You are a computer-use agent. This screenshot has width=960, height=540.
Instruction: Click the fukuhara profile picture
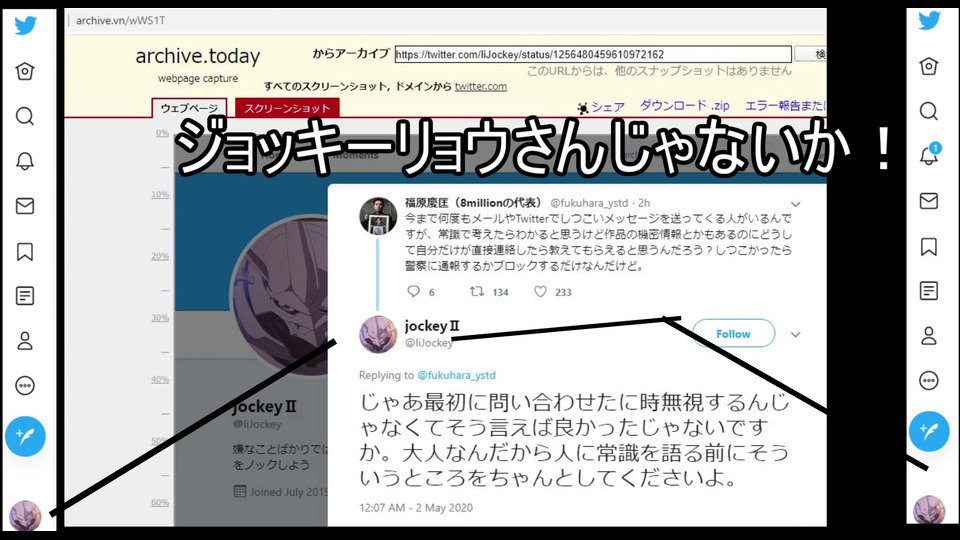click(378, 216)
